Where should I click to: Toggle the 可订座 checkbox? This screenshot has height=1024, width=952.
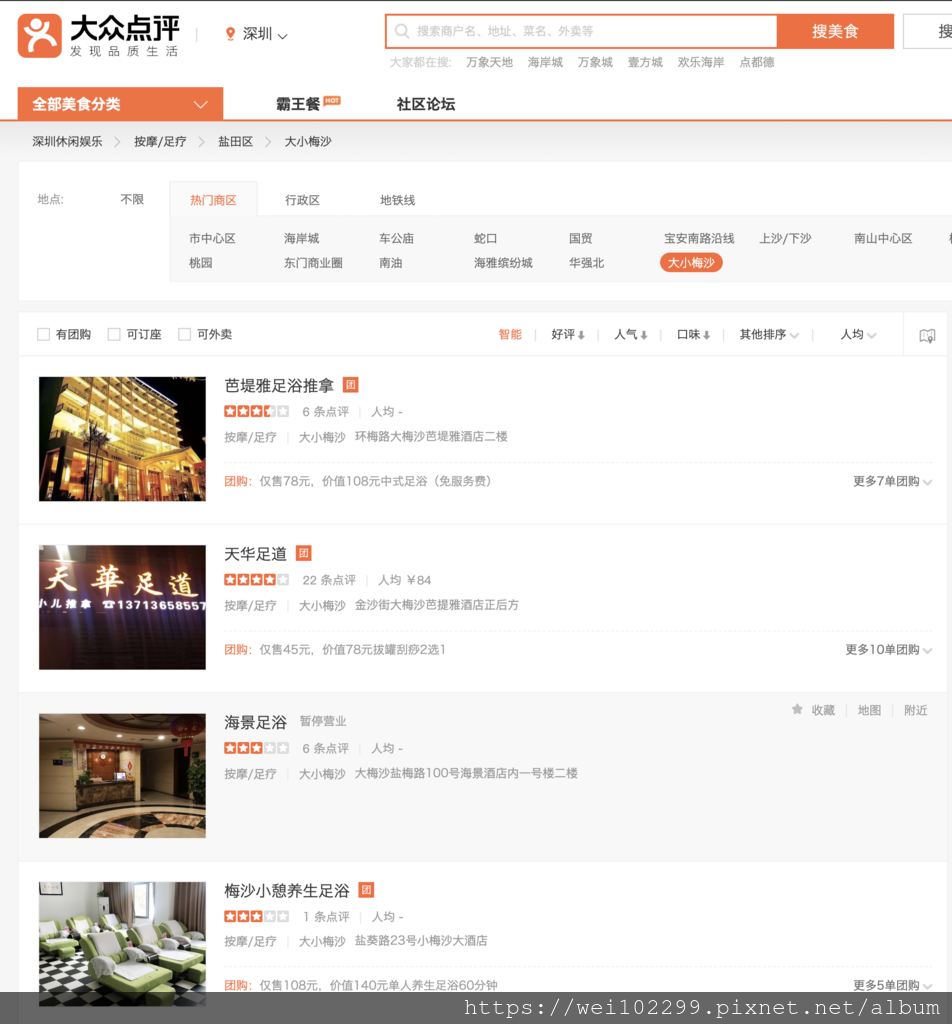click(x=114, y=334)
